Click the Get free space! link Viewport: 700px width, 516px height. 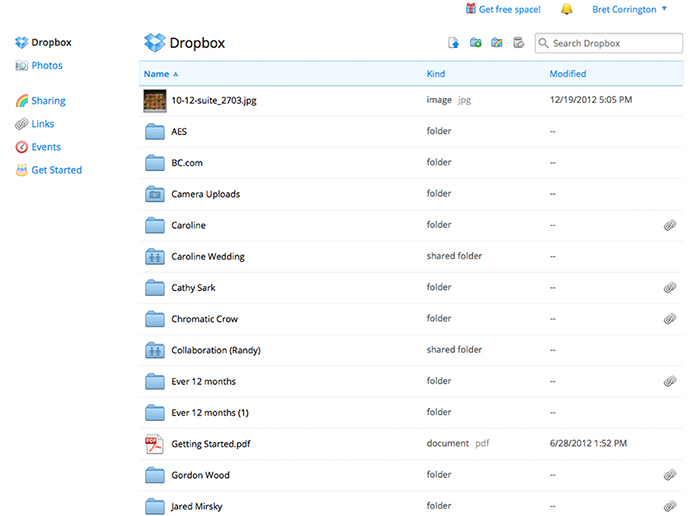[509, 9]
